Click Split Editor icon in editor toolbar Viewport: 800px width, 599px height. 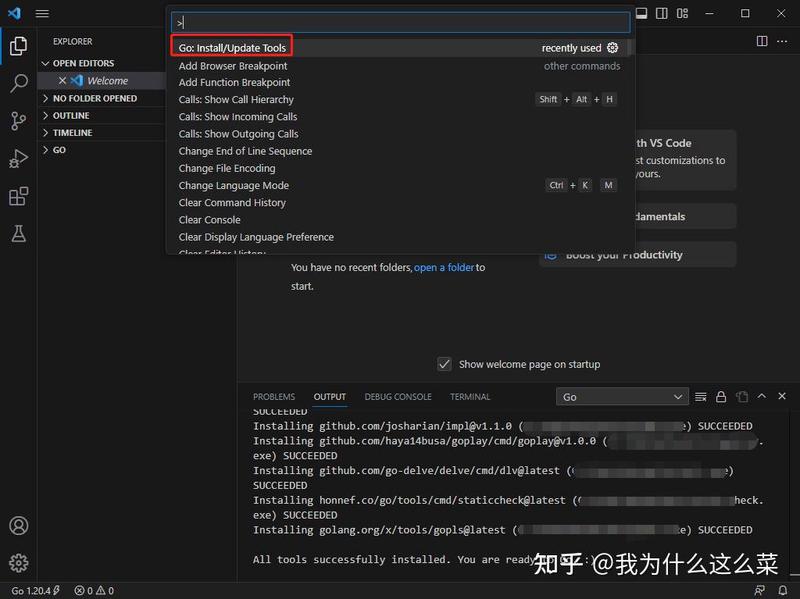[x=762, y=41]
